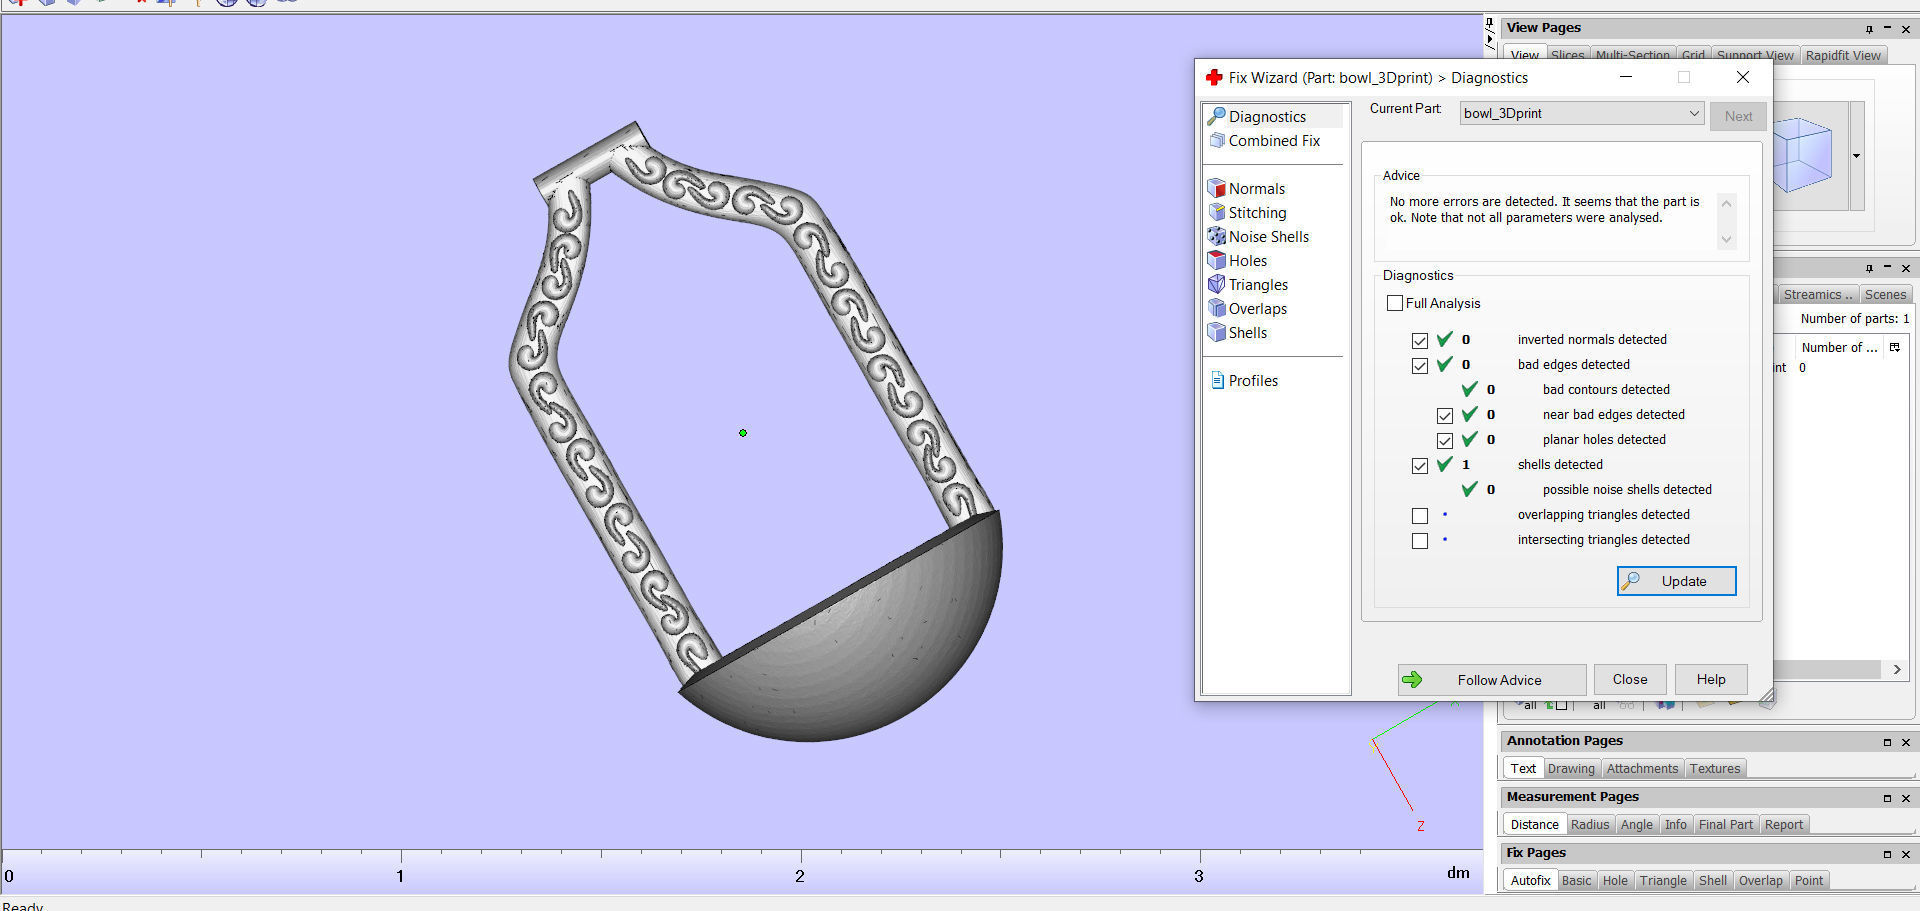Screen dimensions: 1920x911
Task: Toggle near bad edges detection checkbox
Action: [x=1445, y=416]
